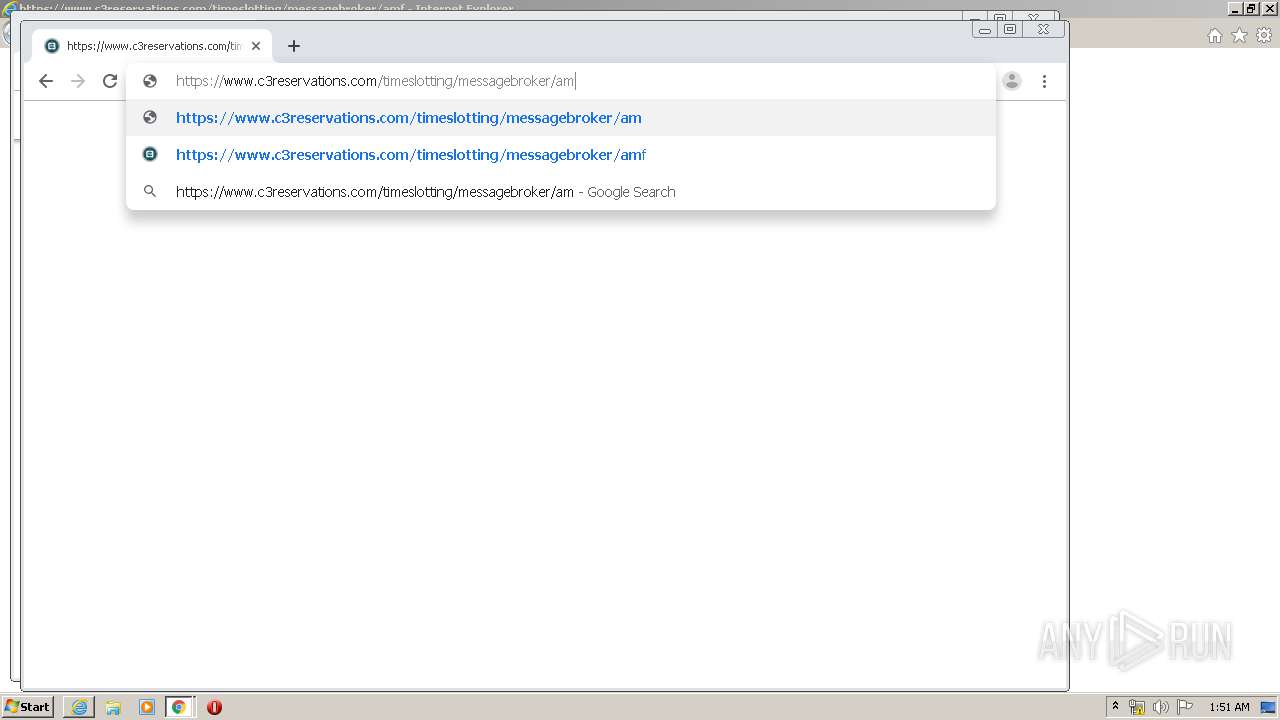
Task: Open Internet Explorer Favorites star
Action: [x=1240, y=36]
